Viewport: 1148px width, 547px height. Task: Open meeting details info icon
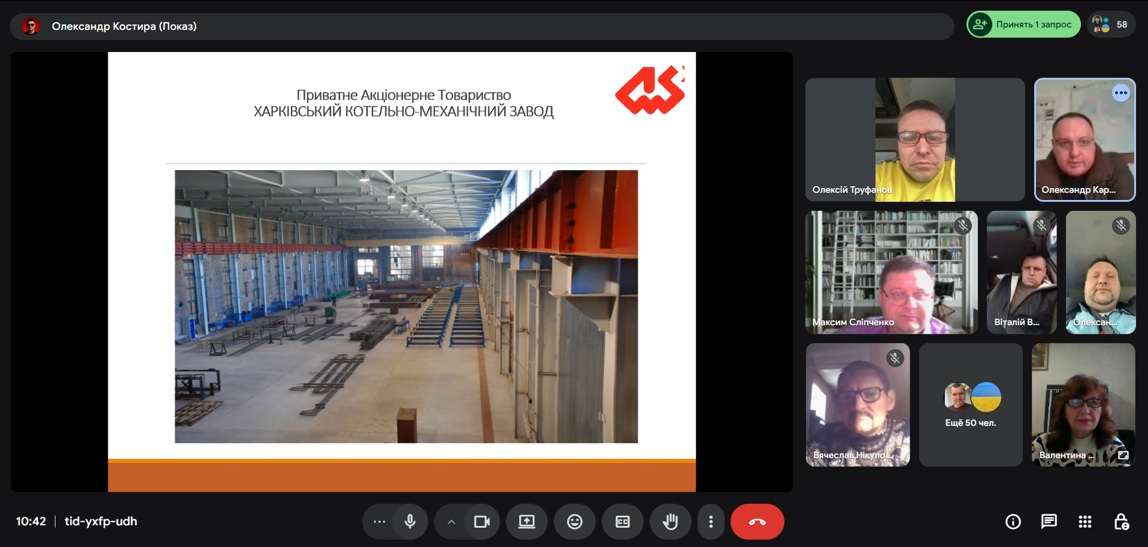1012,521
